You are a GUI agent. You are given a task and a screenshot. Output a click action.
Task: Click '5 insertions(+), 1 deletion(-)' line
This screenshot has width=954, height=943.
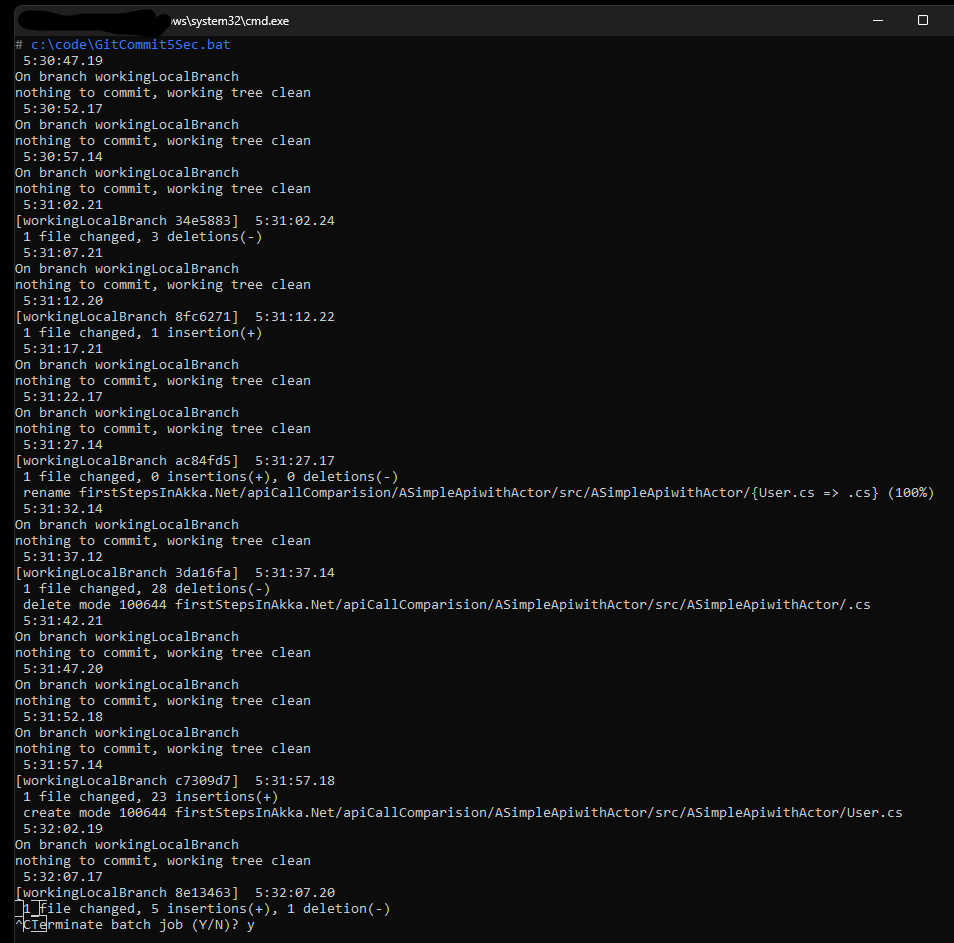click(x=206, y=909)
